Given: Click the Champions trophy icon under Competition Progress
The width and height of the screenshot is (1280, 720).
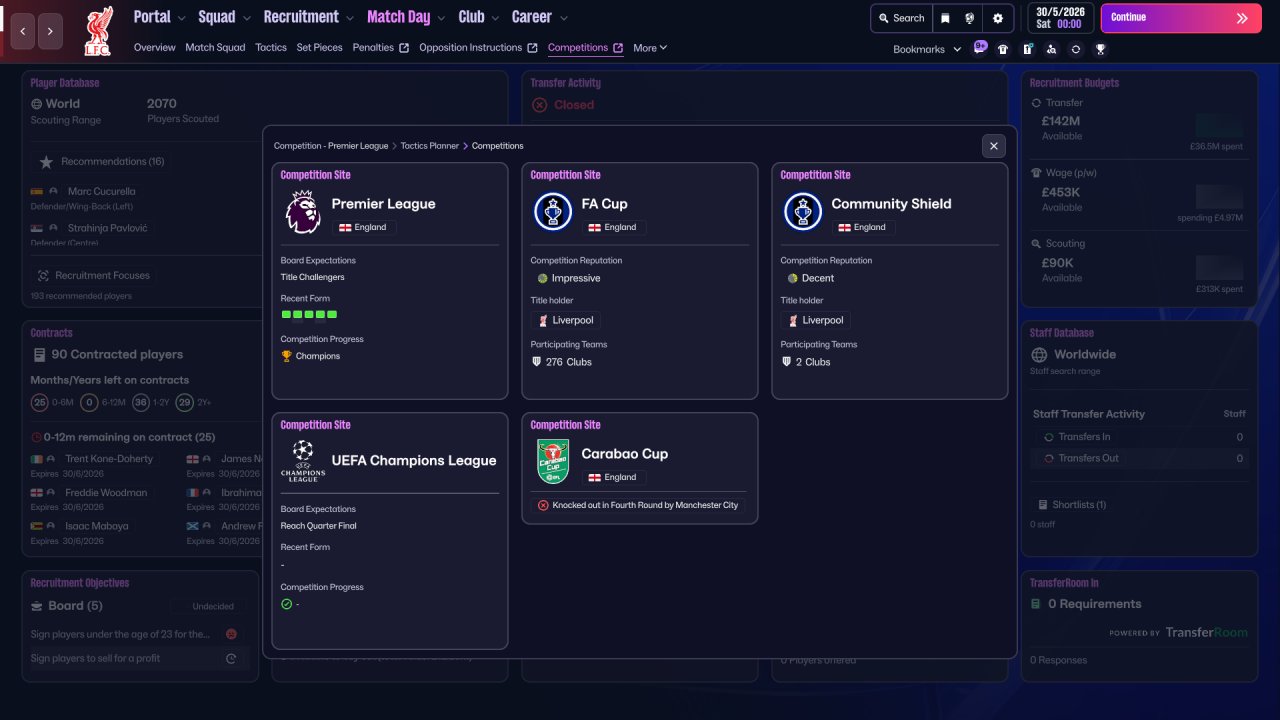Looking at the screenshot, I should 287,356.
